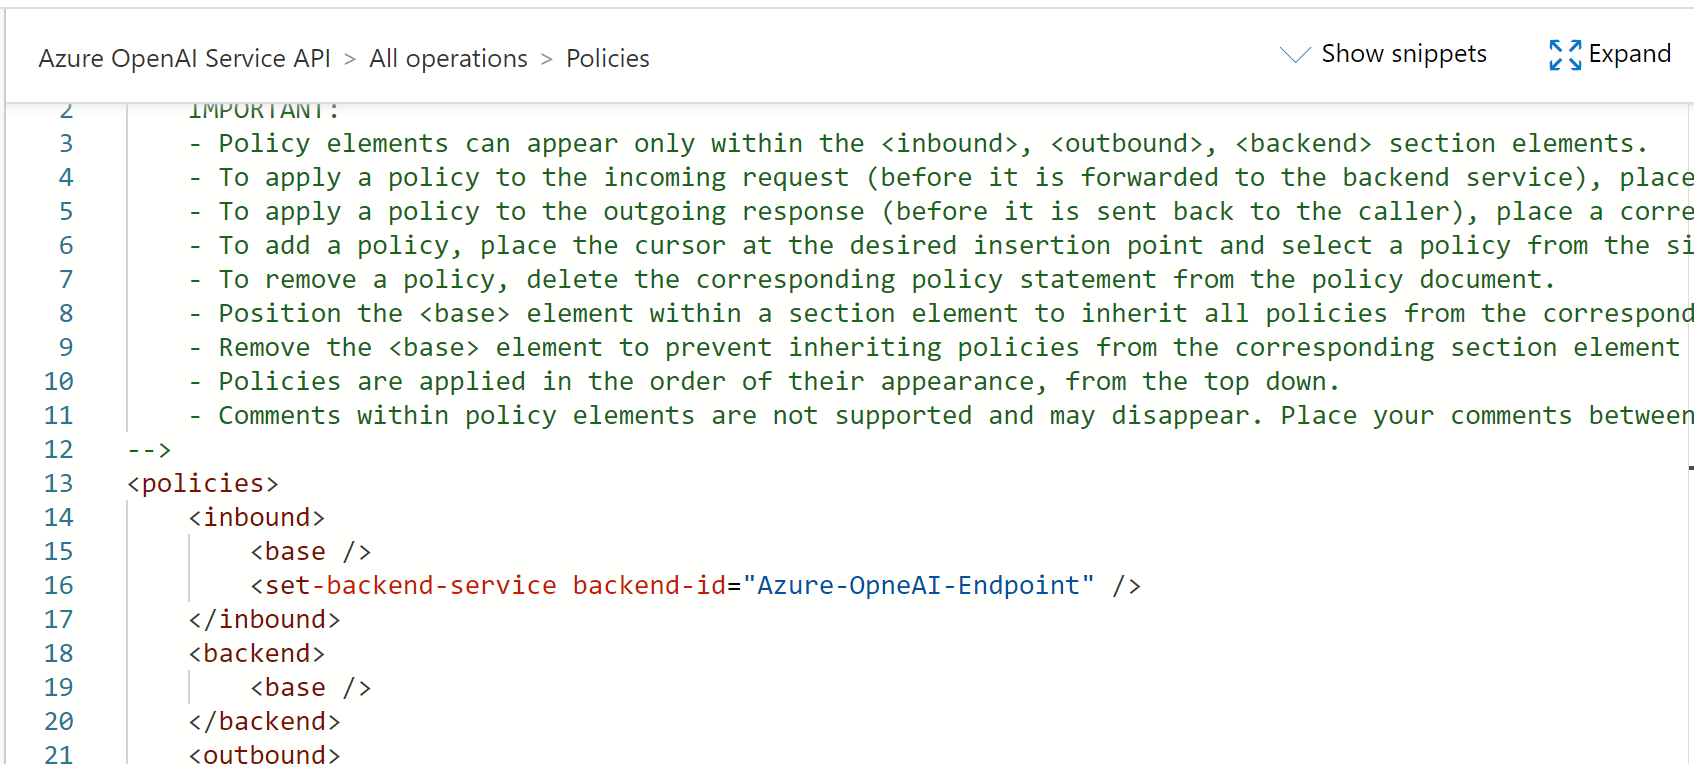This screenshot has height=764, width=1694.
Task: Click line number 10 in gutter
Action: pos(59,382)
